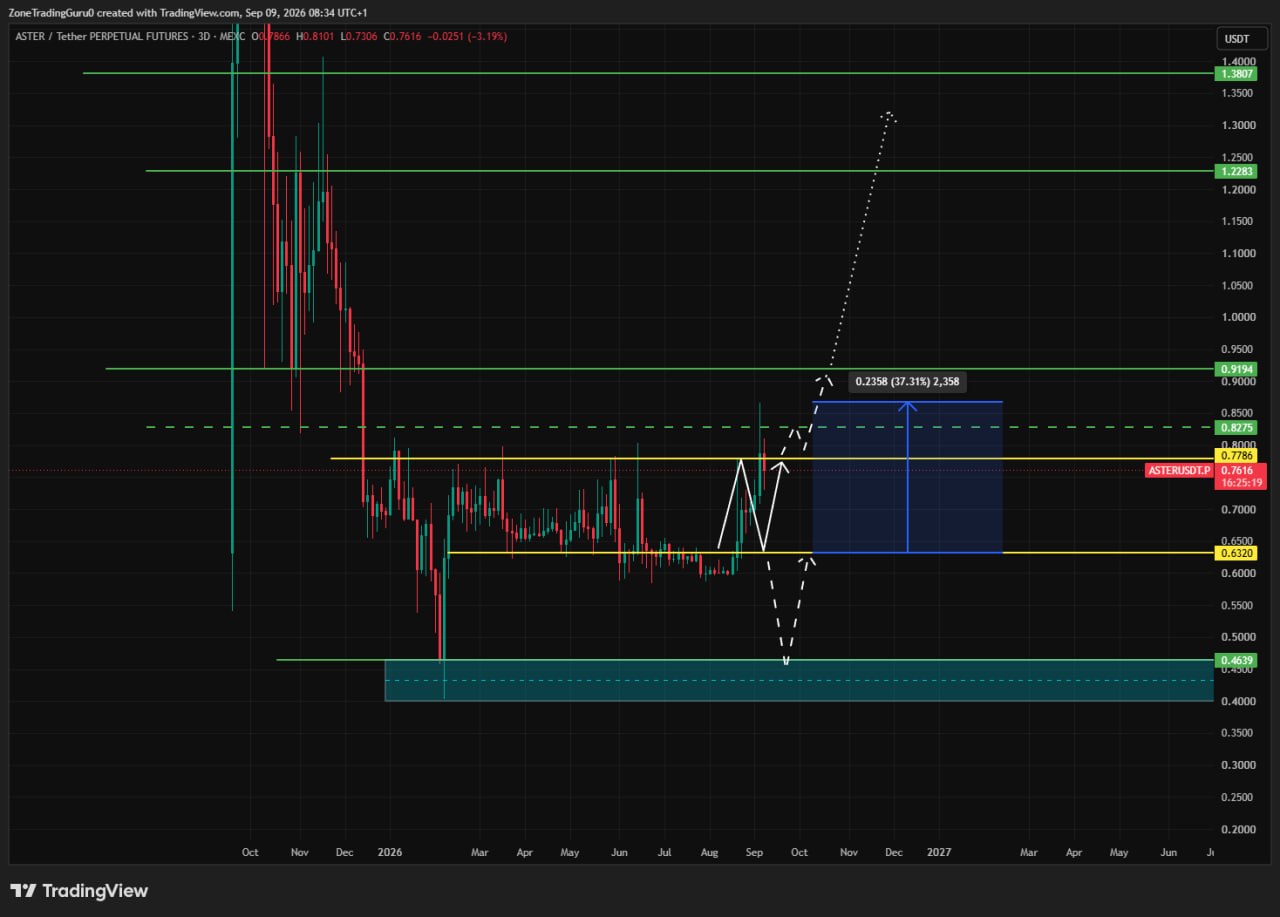
Task: Click the 1.2283 green price label
Action: click(x=1234, y=171)
